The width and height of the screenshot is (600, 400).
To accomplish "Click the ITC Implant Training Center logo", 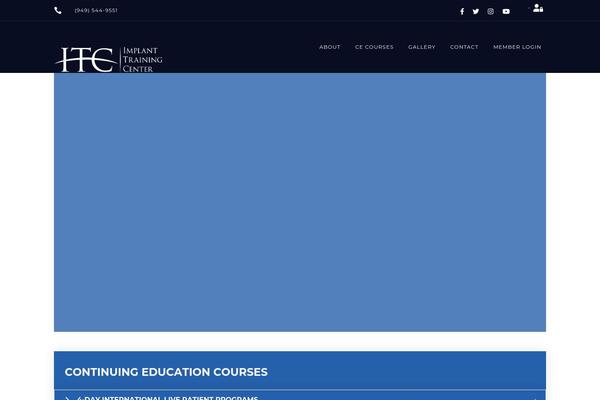I will (109, 59).
